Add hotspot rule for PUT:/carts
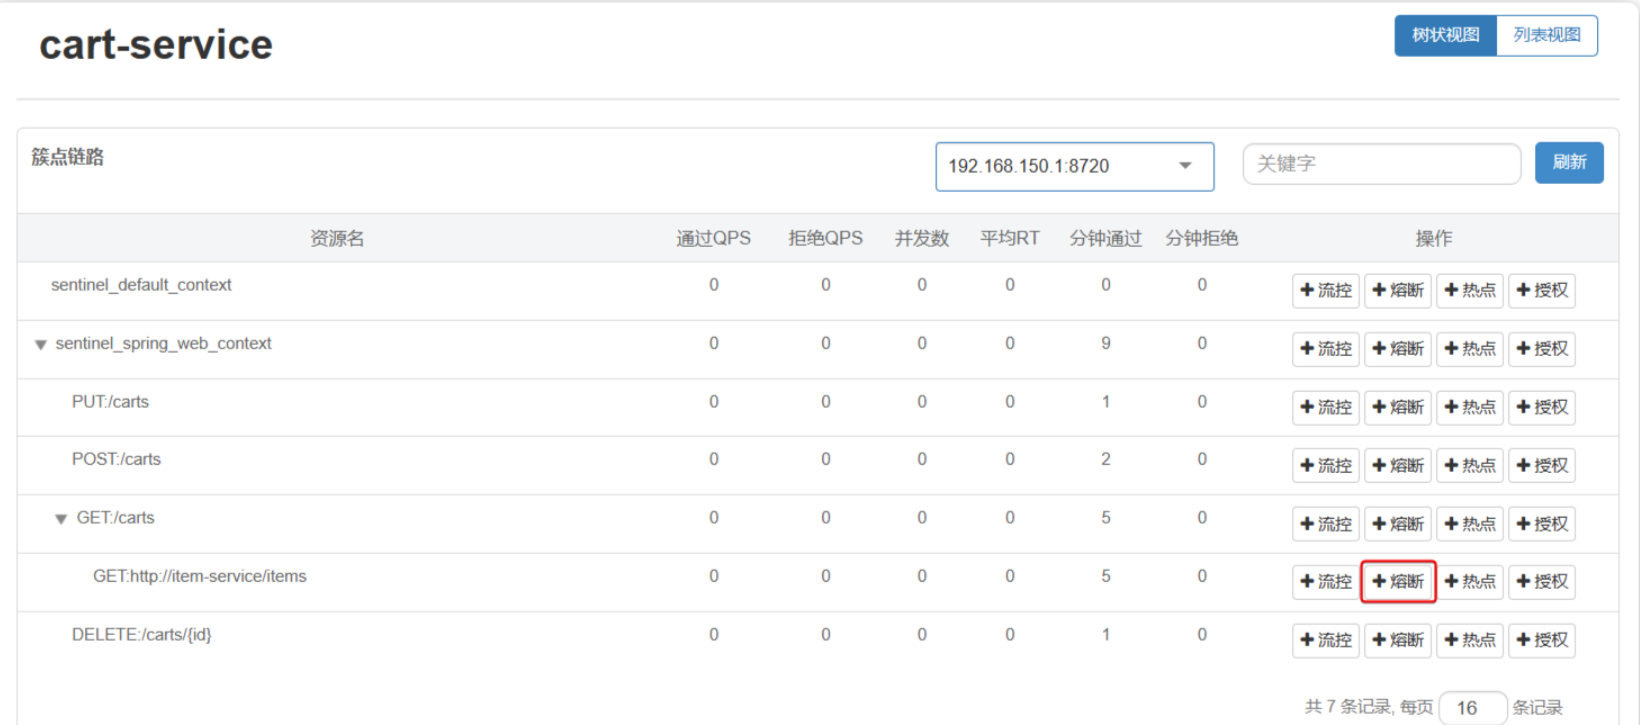The width and height of the screenshot is (1640, 725). (1470, 407)
